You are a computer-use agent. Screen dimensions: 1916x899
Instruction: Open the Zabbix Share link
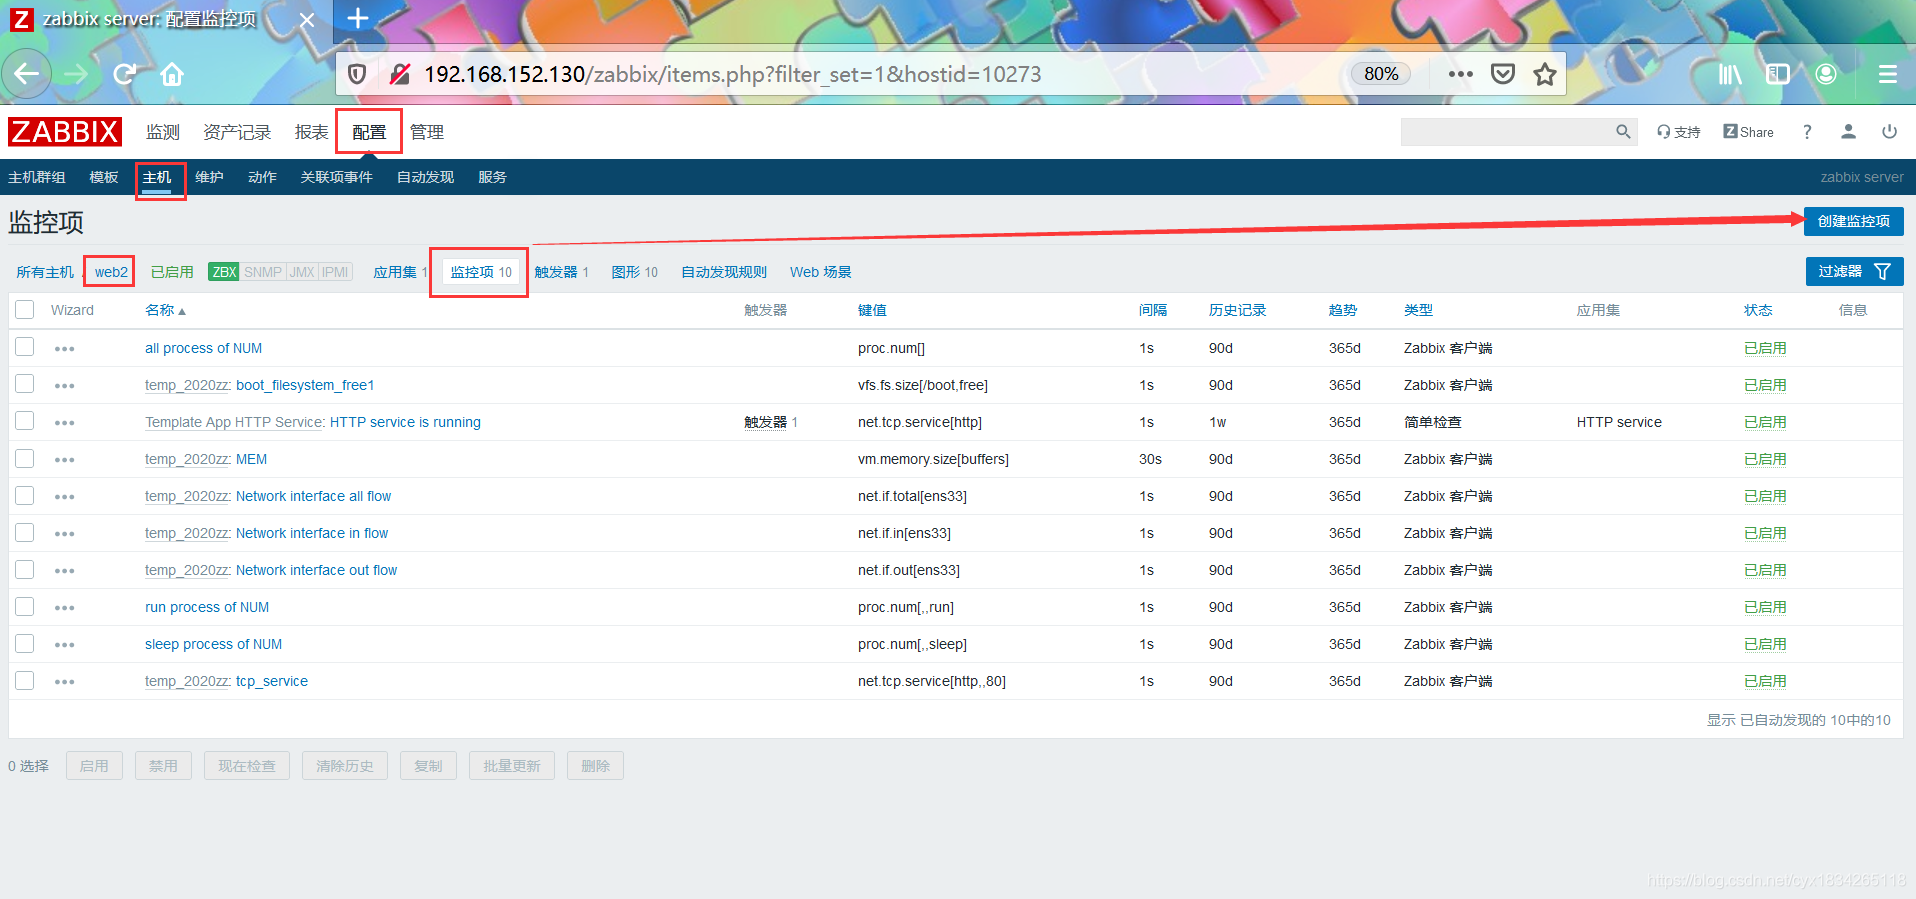coord(1748,132)
